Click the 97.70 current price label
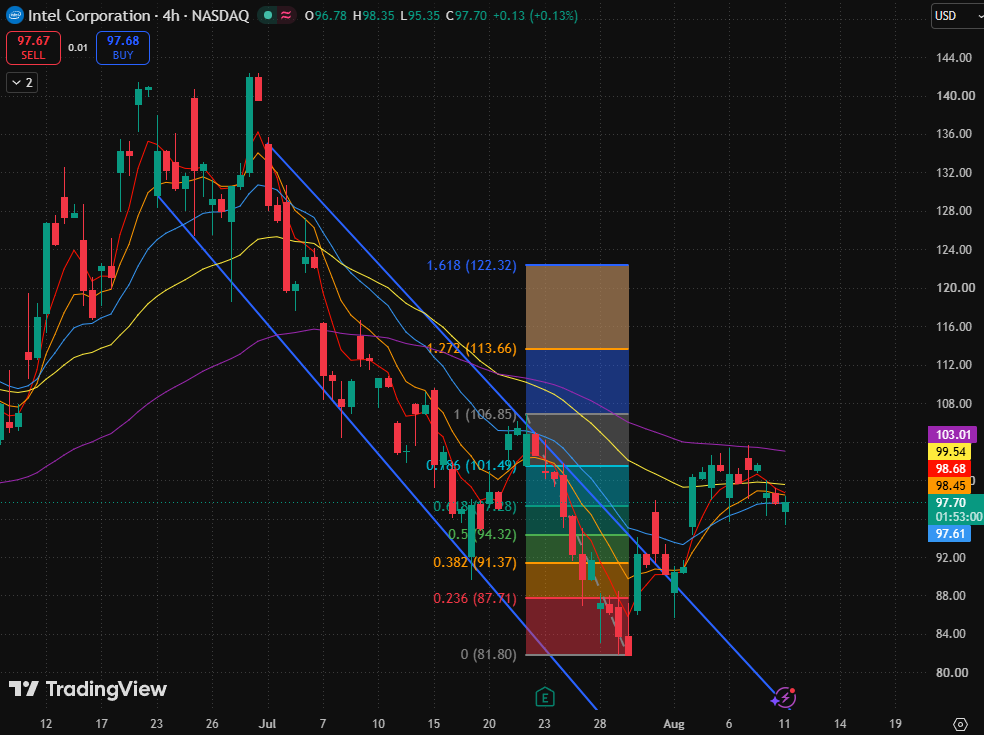The width and height of the screenshot is (984, 735). (951, 503)
